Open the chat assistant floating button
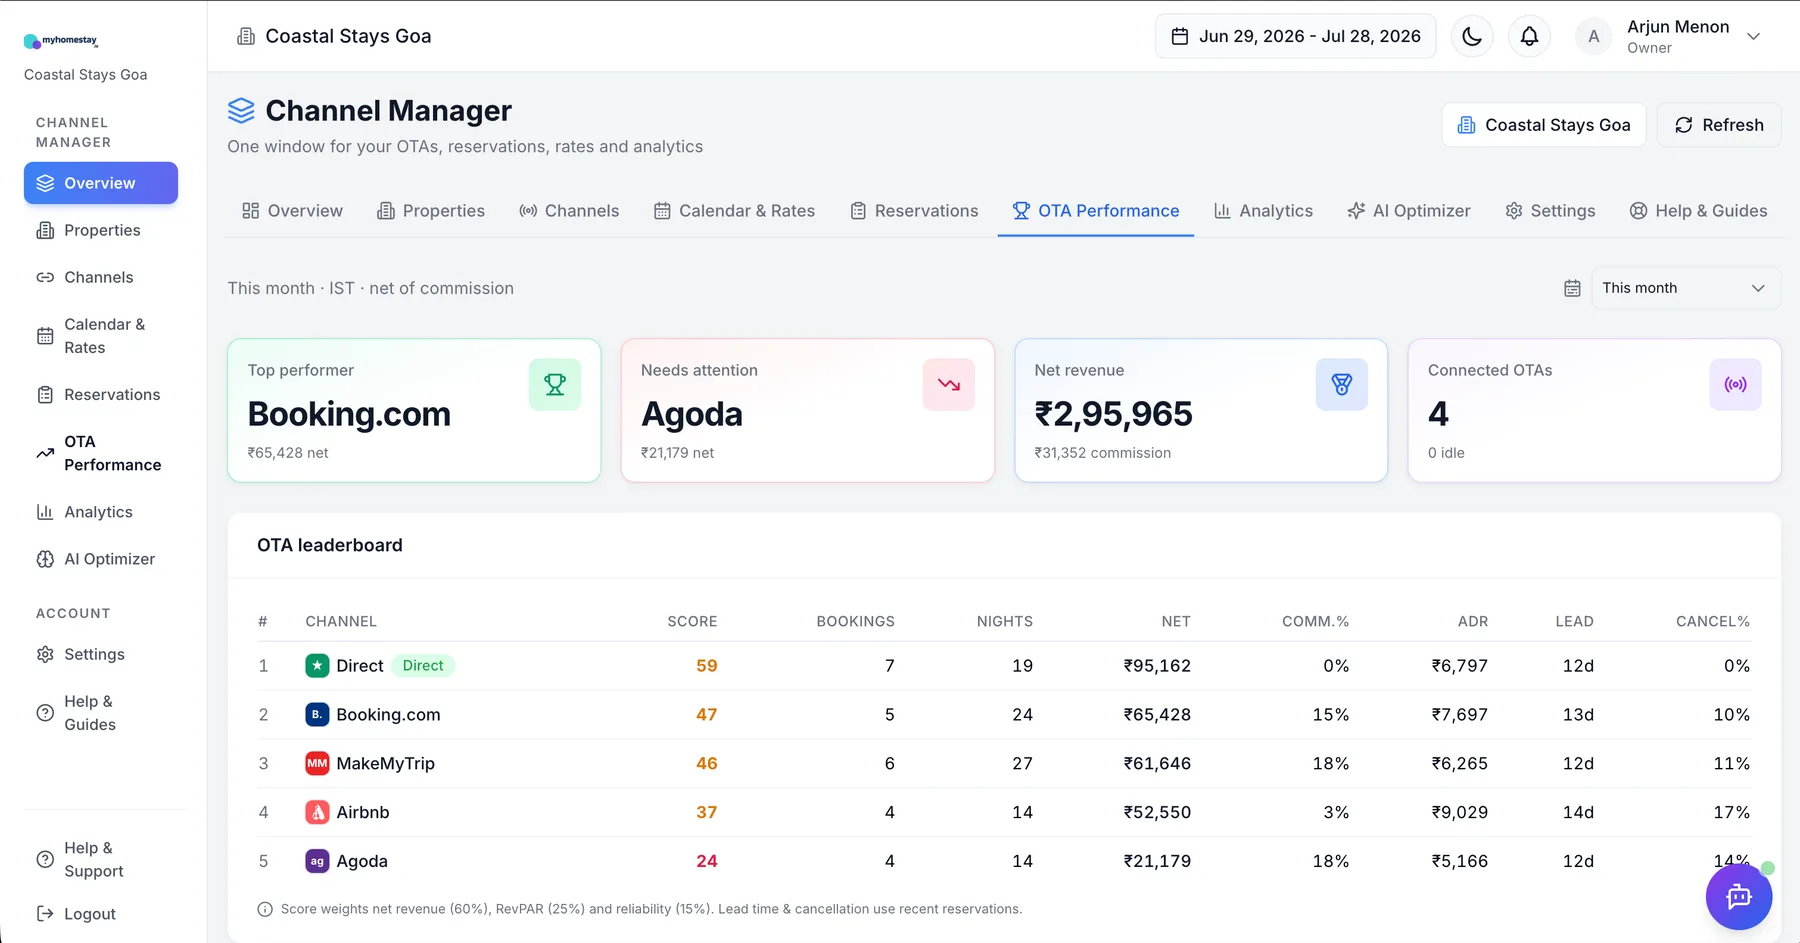The width and height of the screenshot is (1800, 943). point(1739,897)
